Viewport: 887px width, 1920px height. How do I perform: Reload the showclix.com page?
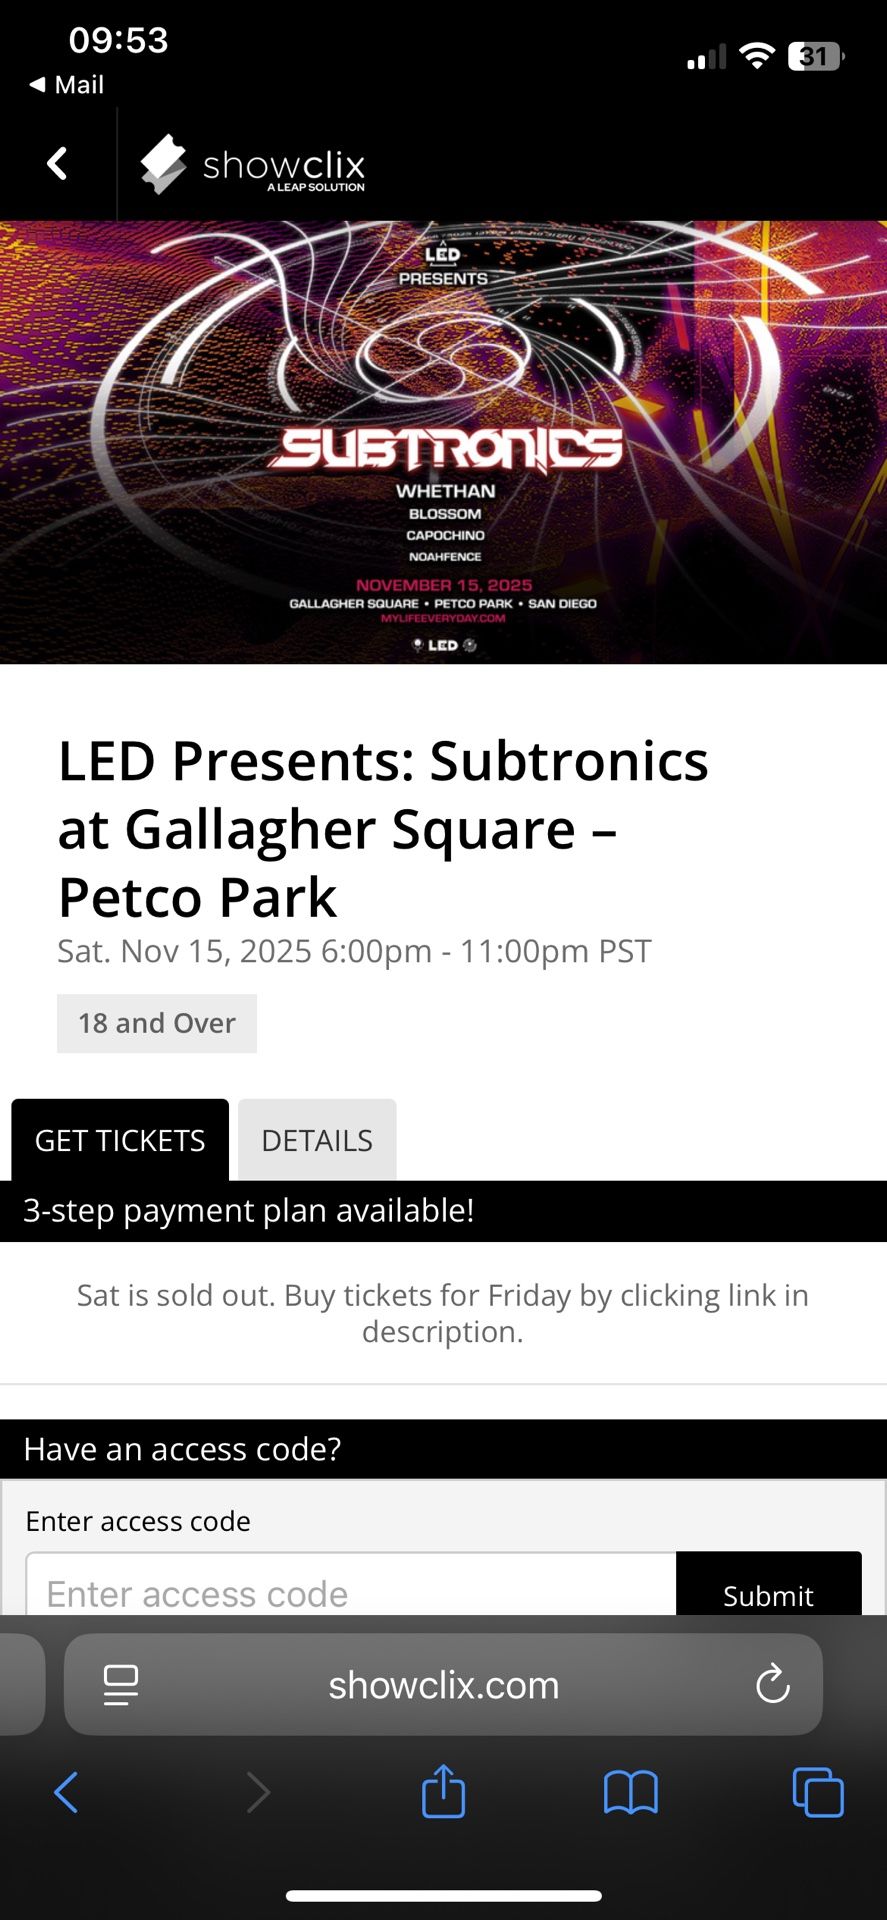tap(772, 1685)
